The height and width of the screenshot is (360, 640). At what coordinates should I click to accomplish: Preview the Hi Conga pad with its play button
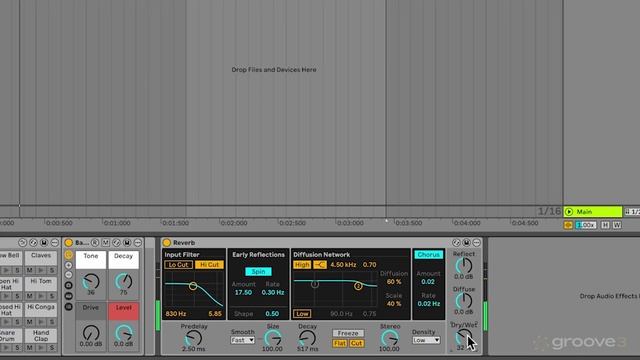pyautogui.click(x=41, y=322)
